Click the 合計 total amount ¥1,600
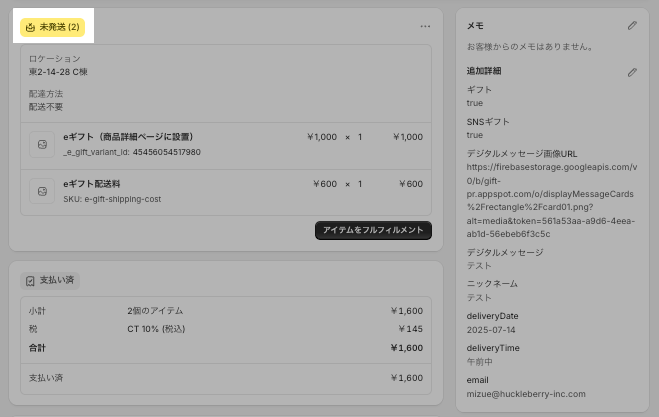 tap(406, 348)
